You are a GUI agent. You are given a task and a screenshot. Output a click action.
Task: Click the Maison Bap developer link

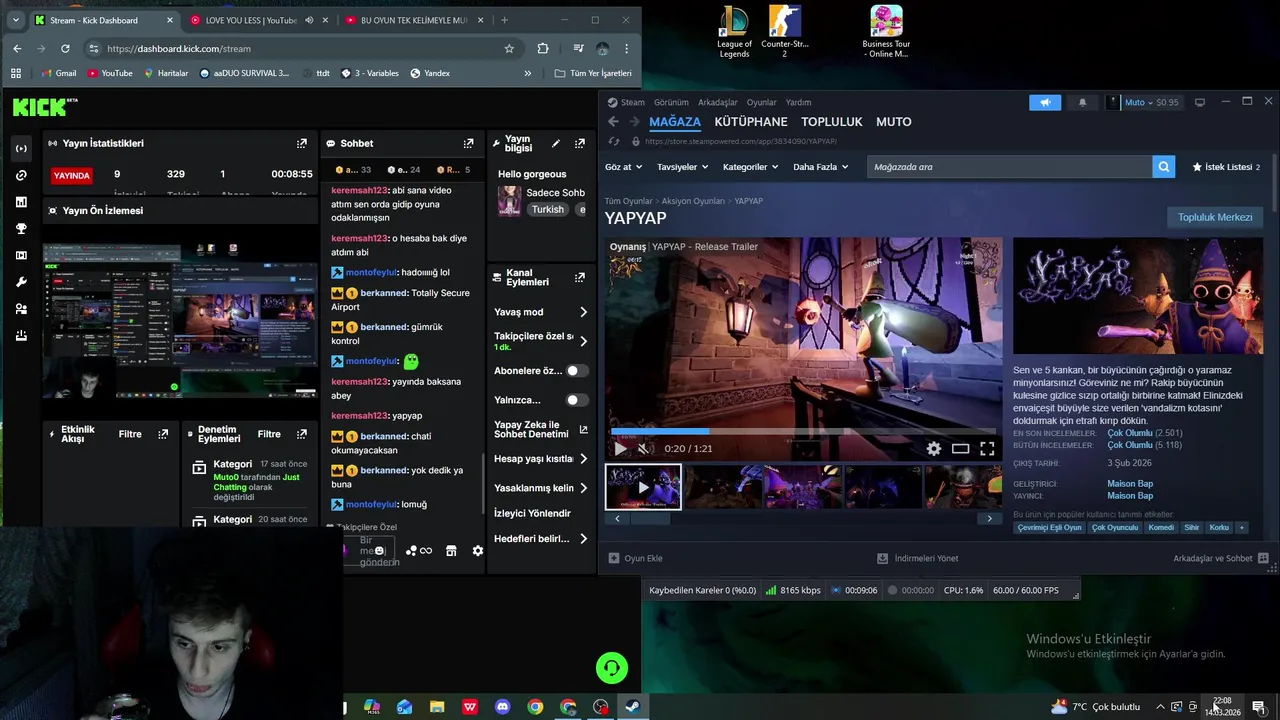[1130, 484]
